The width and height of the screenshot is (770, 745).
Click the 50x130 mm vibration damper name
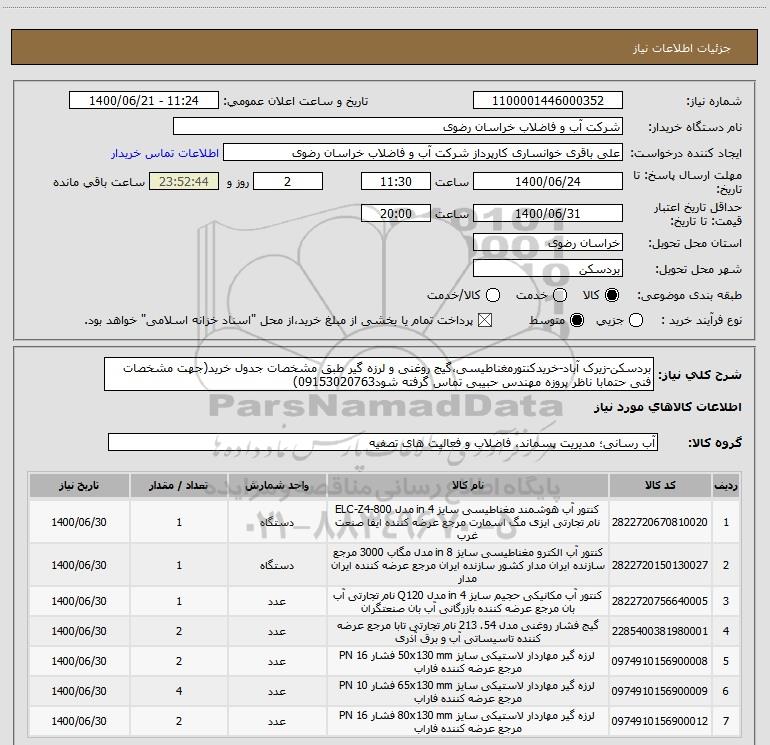click(x=468, y=662)
